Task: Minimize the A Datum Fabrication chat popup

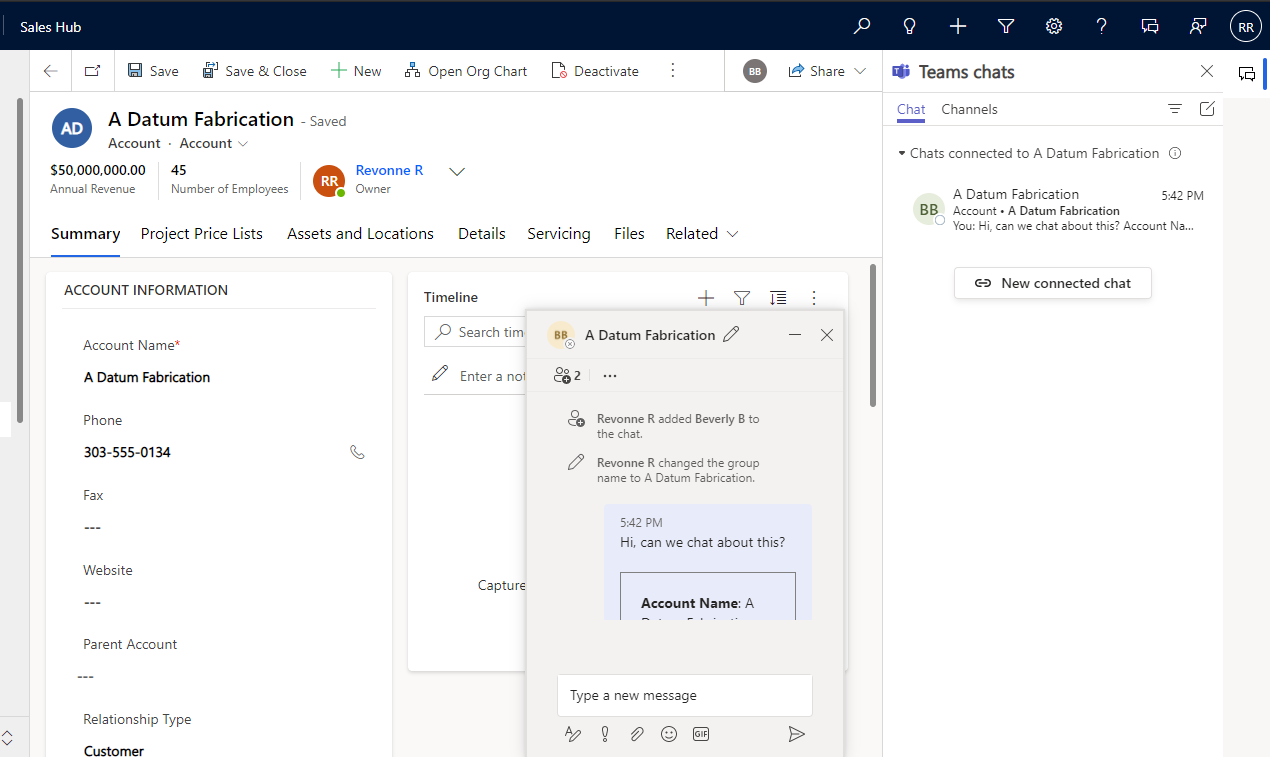Action: 795,335
